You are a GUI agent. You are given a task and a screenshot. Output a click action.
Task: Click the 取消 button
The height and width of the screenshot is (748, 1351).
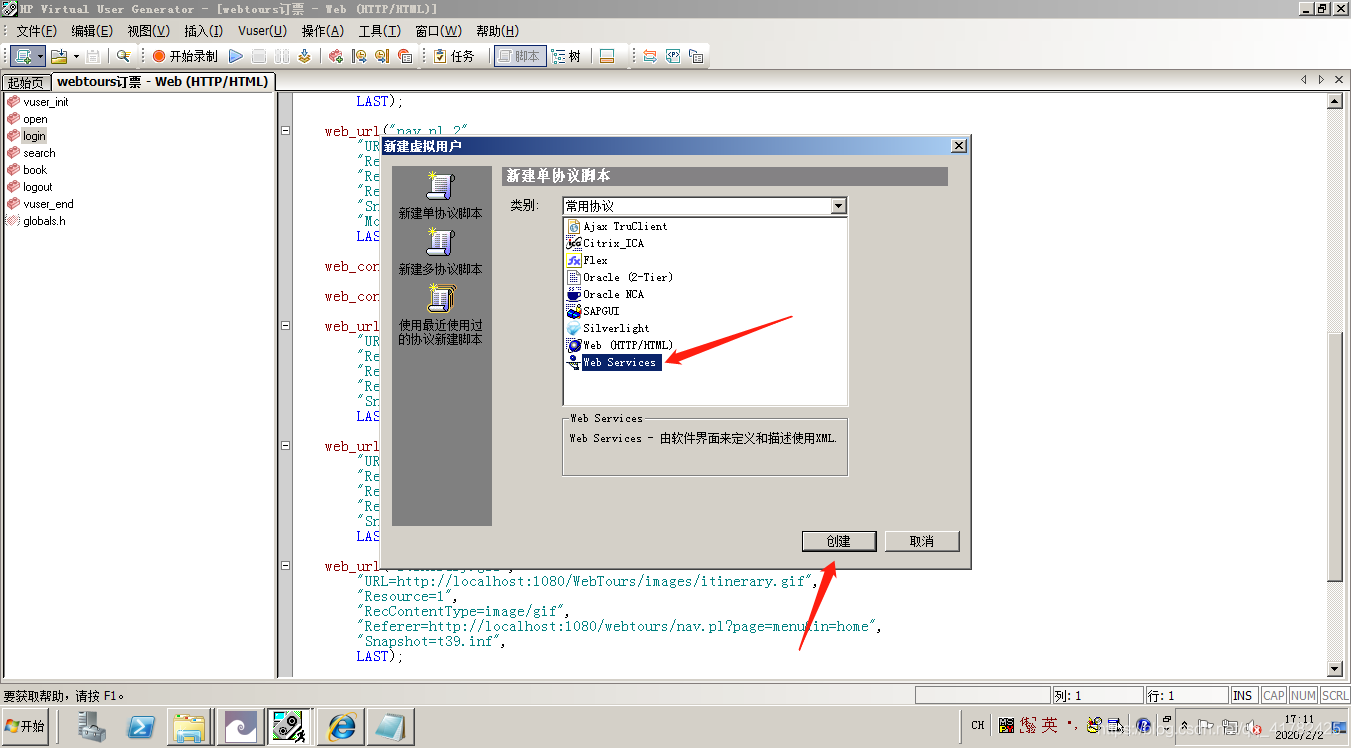(922, 541)
